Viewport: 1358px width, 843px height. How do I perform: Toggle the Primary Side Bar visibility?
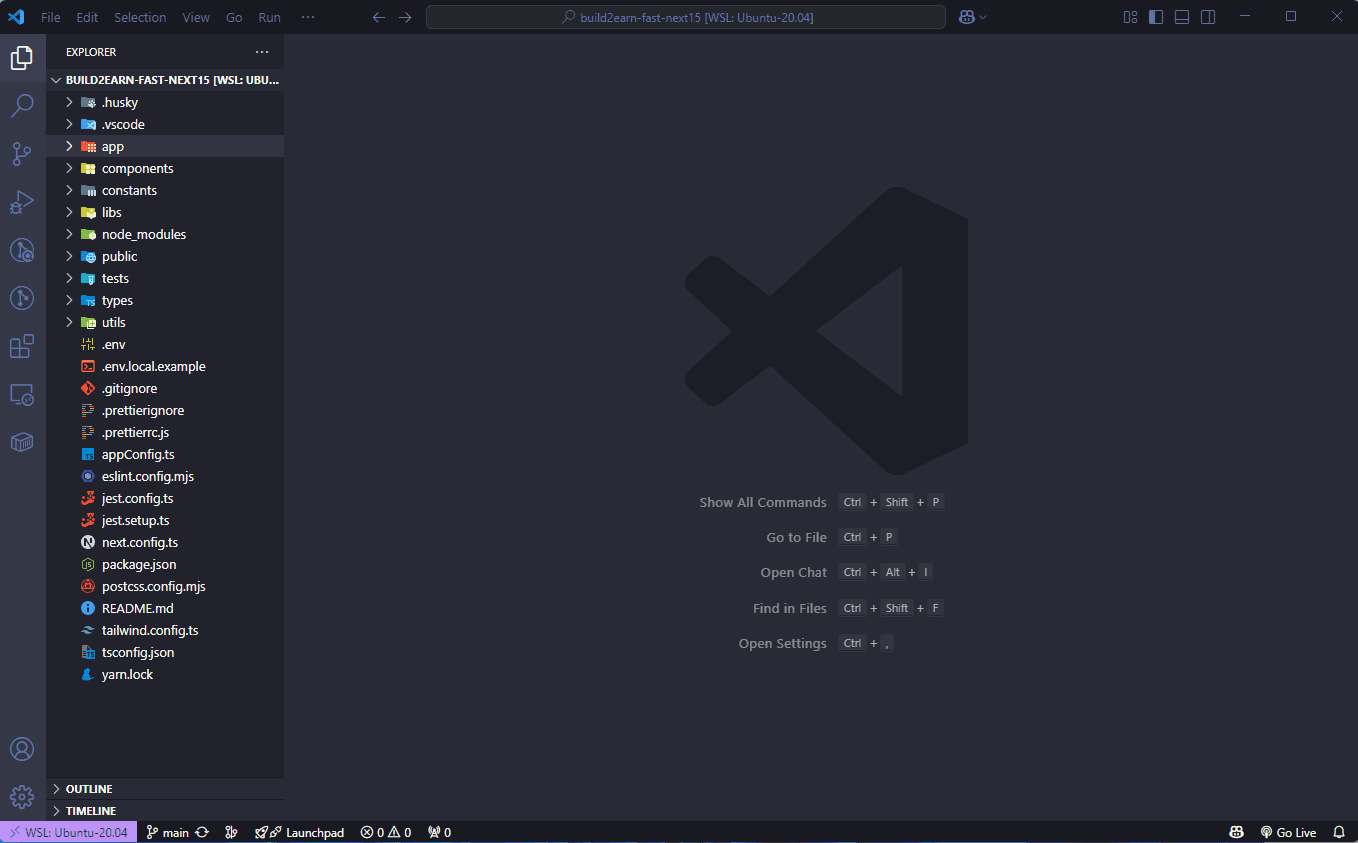pyautogui.click(x=1156, y=16)
